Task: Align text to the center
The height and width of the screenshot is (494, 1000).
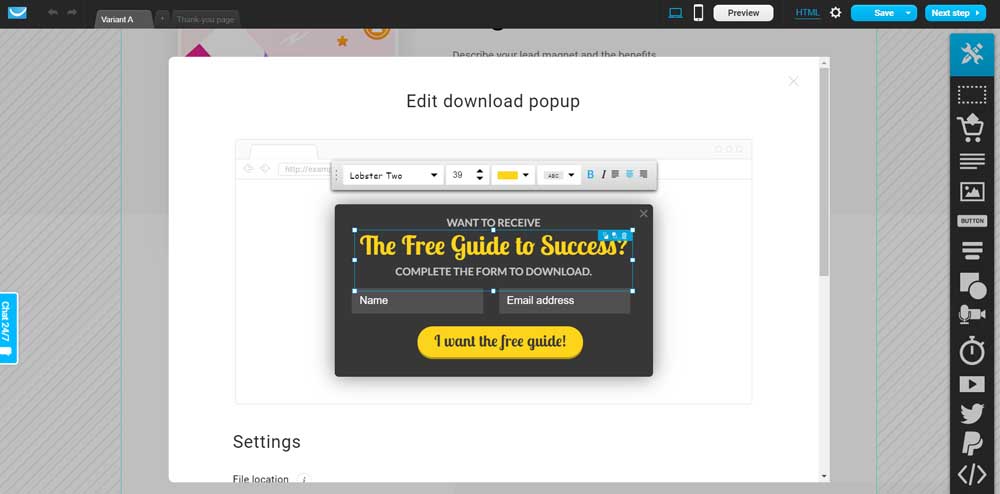Action: click(629, 174)
